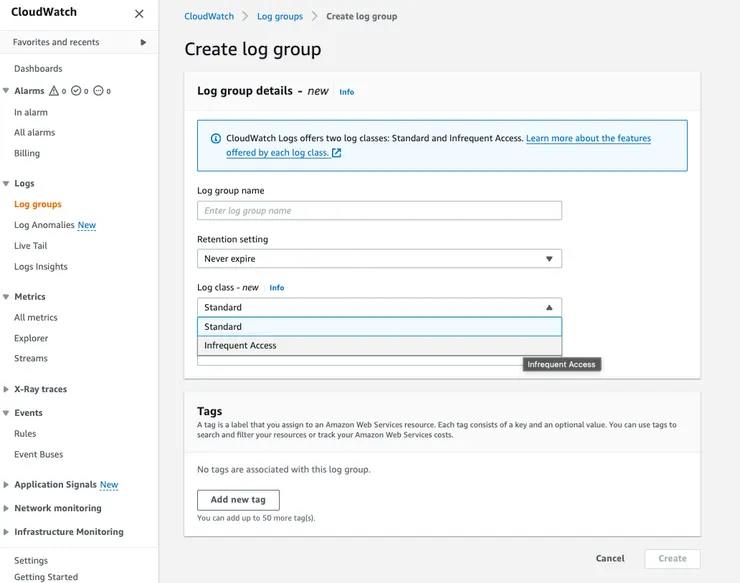740x583 pixels.
Task: Expand the X-Ray traces section
Action: click(6, 389)
